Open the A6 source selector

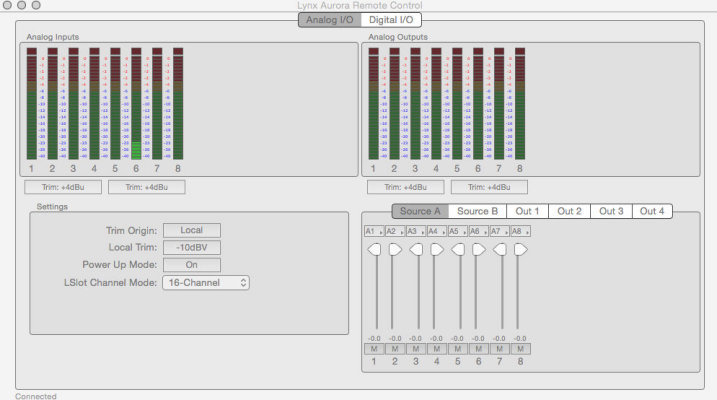(479, 231)
